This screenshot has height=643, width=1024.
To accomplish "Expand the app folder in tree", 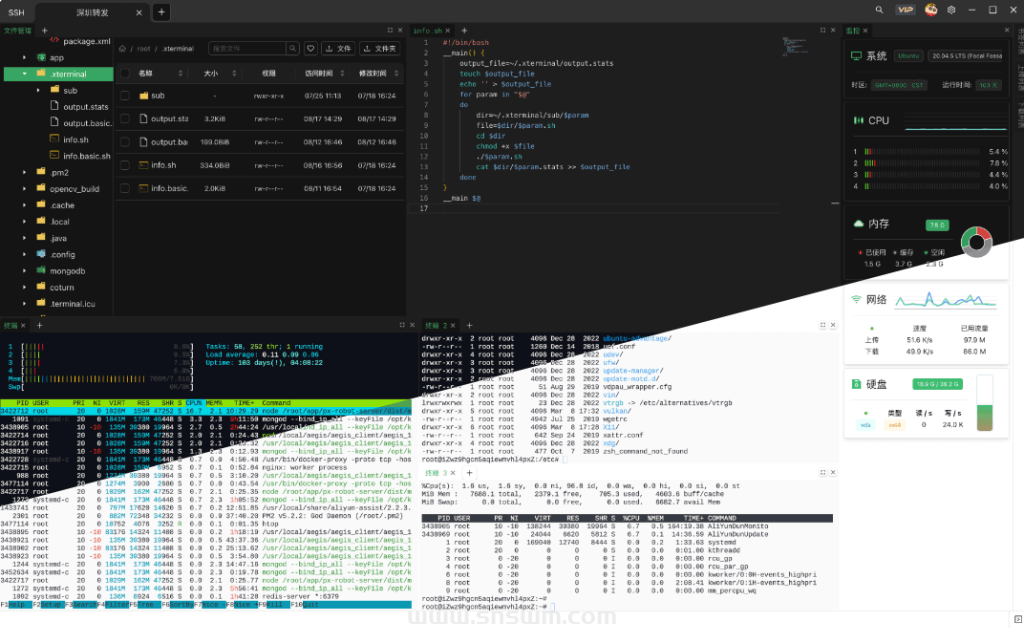I will point(26,58).
